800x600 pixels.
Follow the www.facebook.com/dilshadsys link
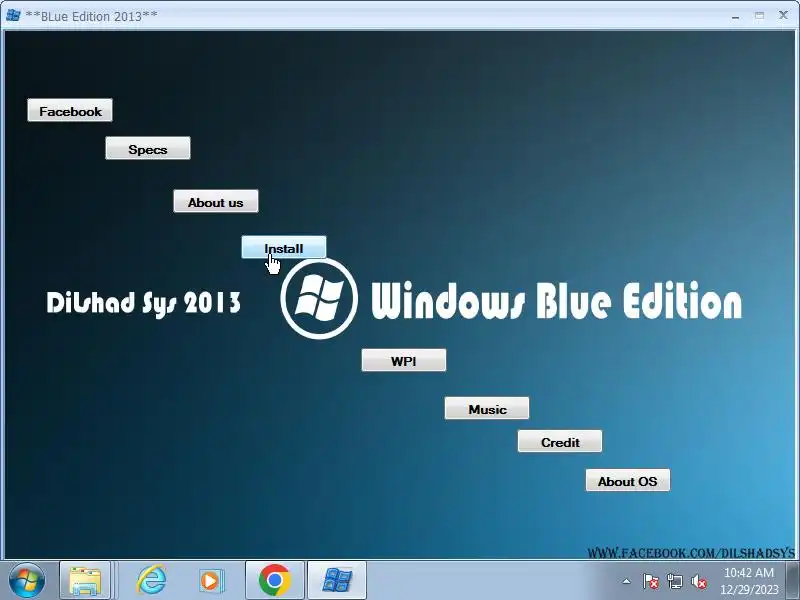[x=691, y=553]
